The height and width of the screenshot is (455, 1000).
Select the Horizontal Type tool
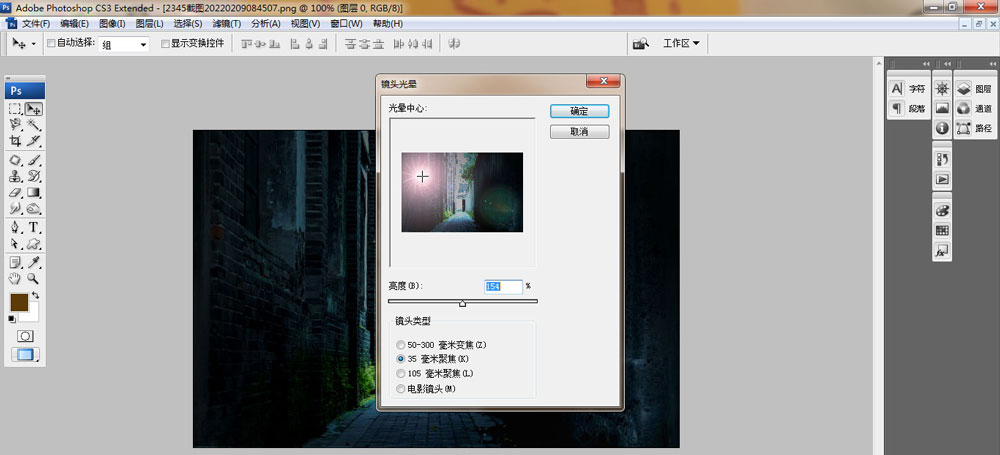point(34,228)
